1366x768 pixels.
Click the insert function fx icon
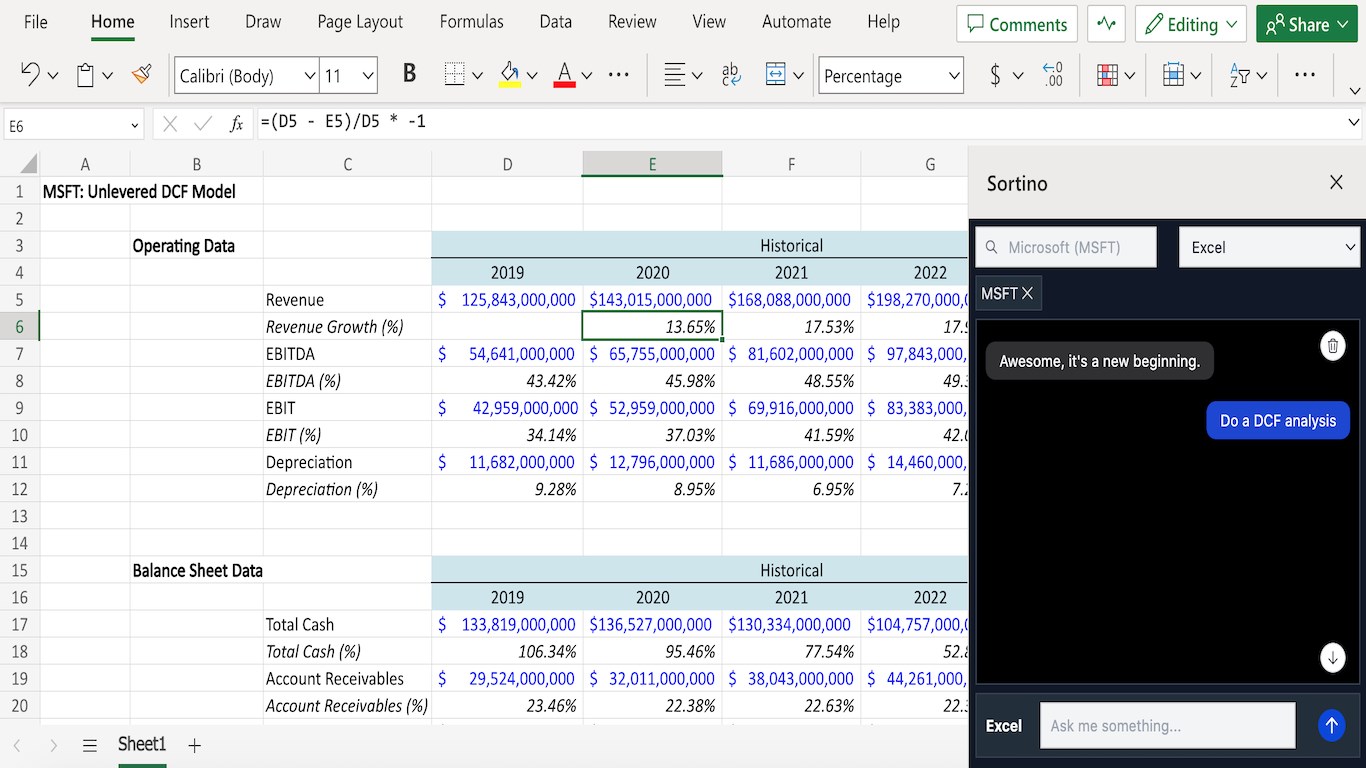[x=237, y=124]
